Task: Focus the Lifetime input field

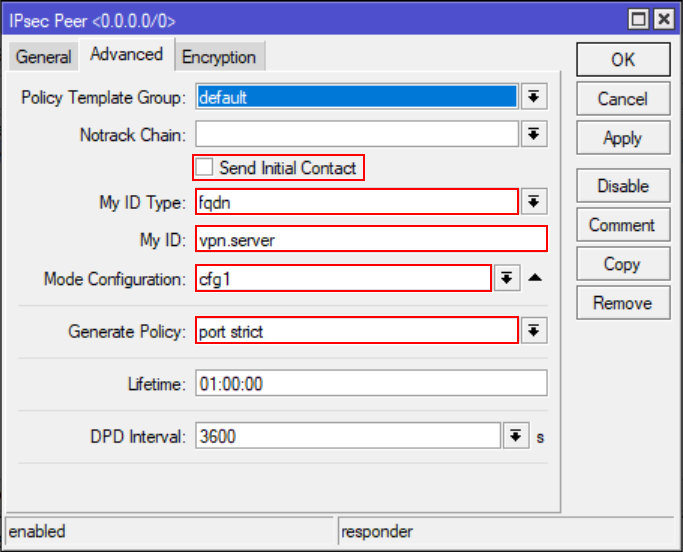Action: pyautogui.click(x=371, y=384)
